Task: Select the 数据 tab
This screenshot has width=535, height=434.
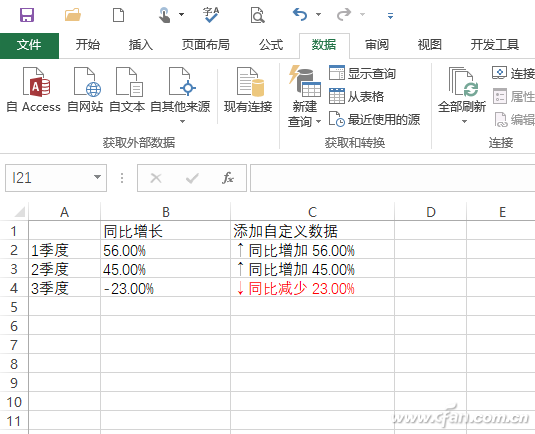Action: click(x=324, y=45)
